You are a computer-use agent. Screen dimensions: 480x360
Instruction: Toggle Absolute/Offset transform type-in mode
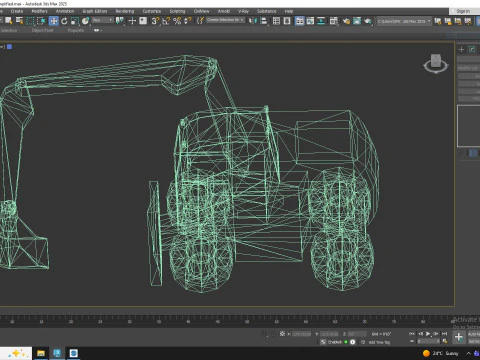coord(282,334)
